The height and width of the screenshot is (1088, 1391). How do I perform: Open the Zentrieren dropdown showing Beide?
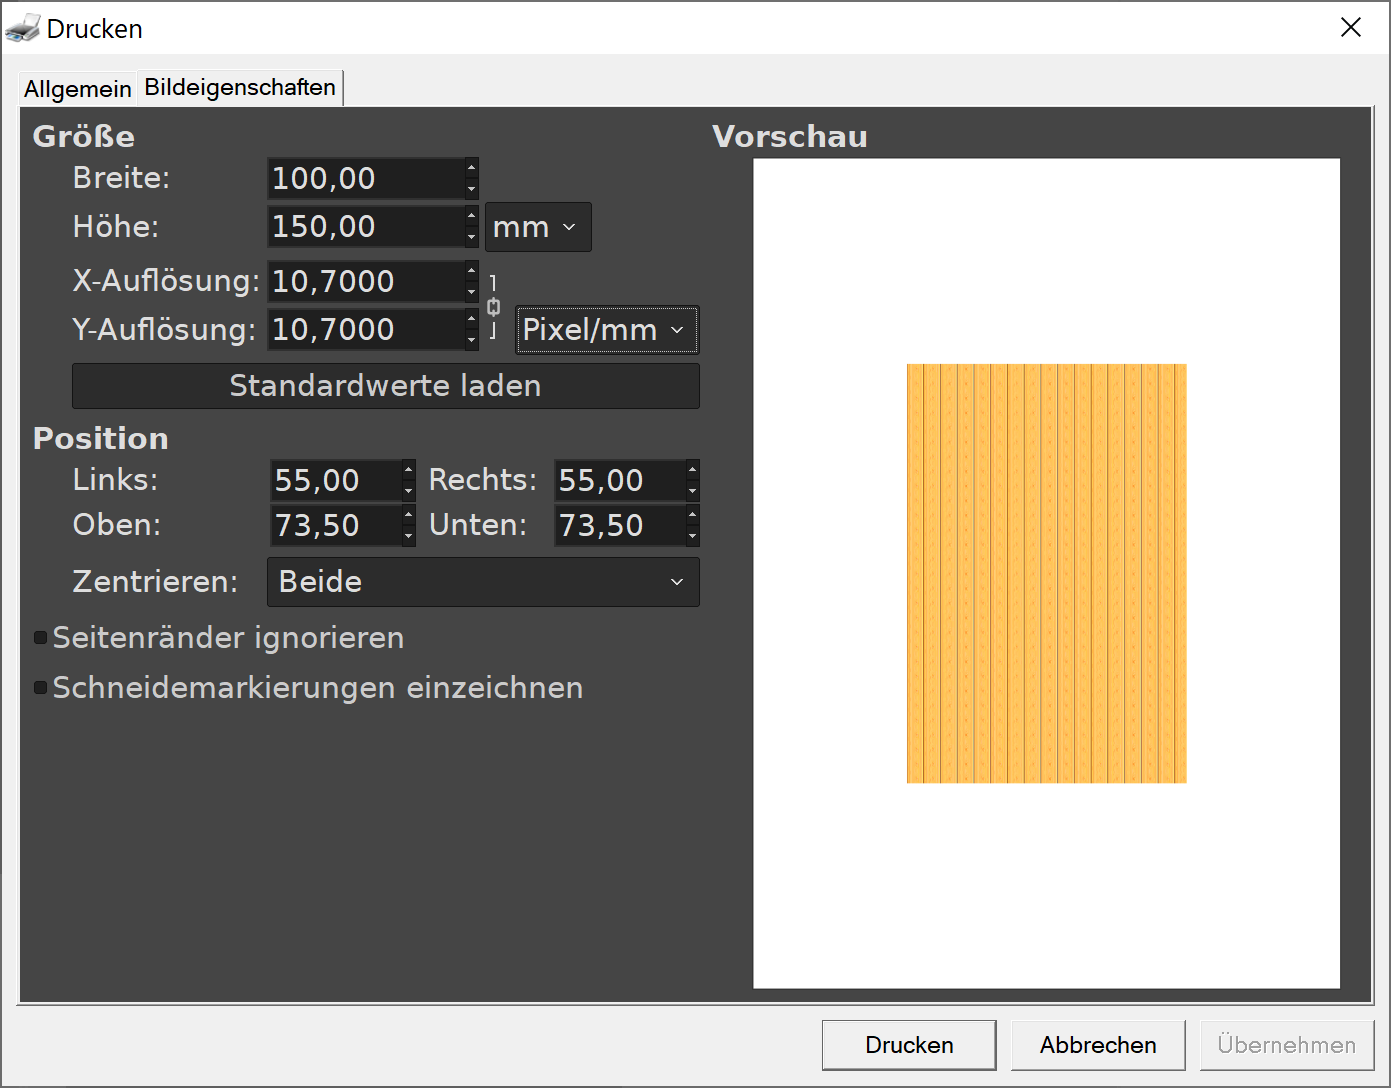click(x=483, y=582)
